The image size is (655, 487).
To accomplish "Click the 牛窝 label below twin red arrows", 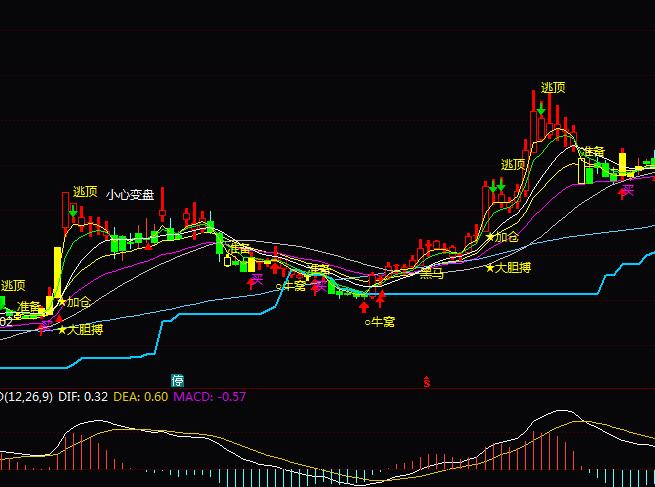I will click(380, 322).
